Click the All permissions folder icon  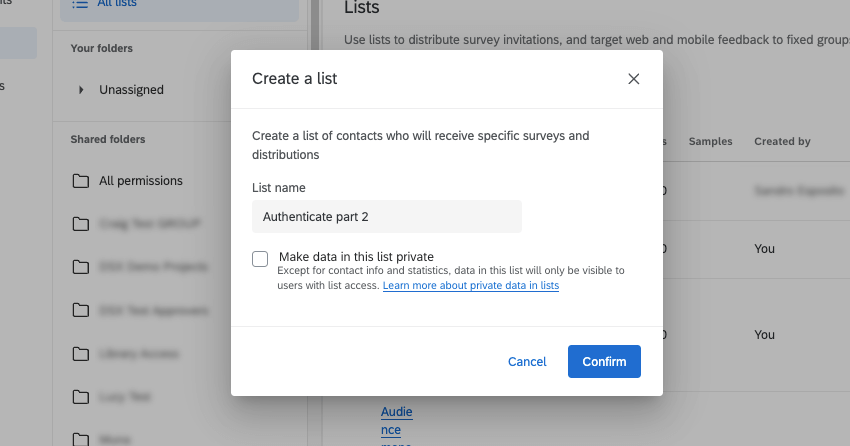pyautogui.click(x=80, y=181)
